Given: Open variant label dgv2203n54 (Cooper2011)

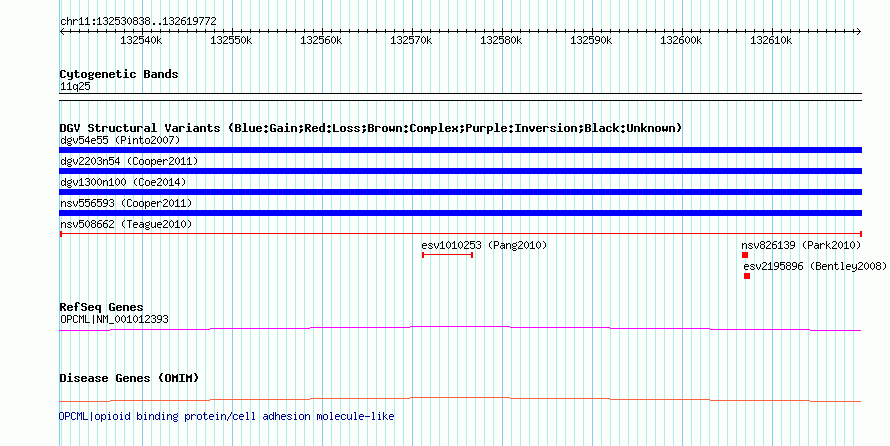Looking at the screenshot, I should pyautogui.click(x=129, y=161).
